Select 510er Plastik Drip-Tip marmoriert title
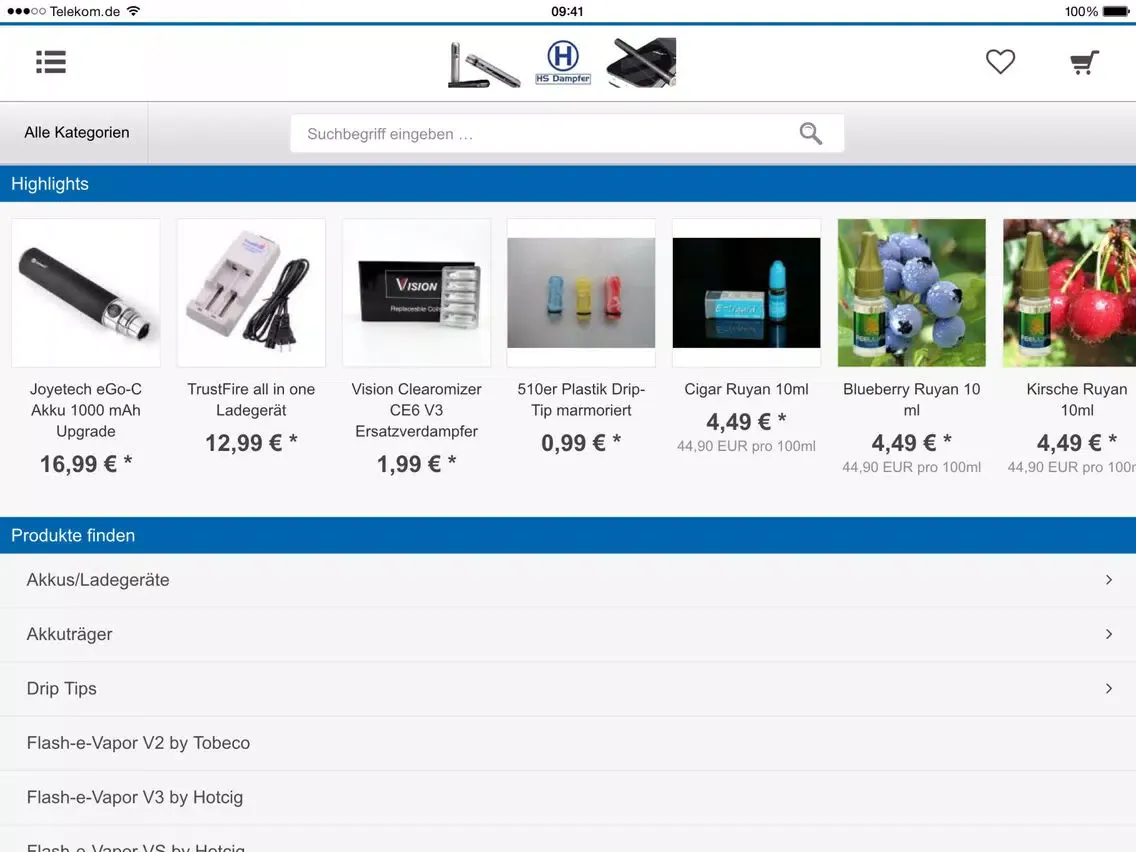Image resolution: width=1136 pixels, height=852 pixels. (x=581, y=399)
